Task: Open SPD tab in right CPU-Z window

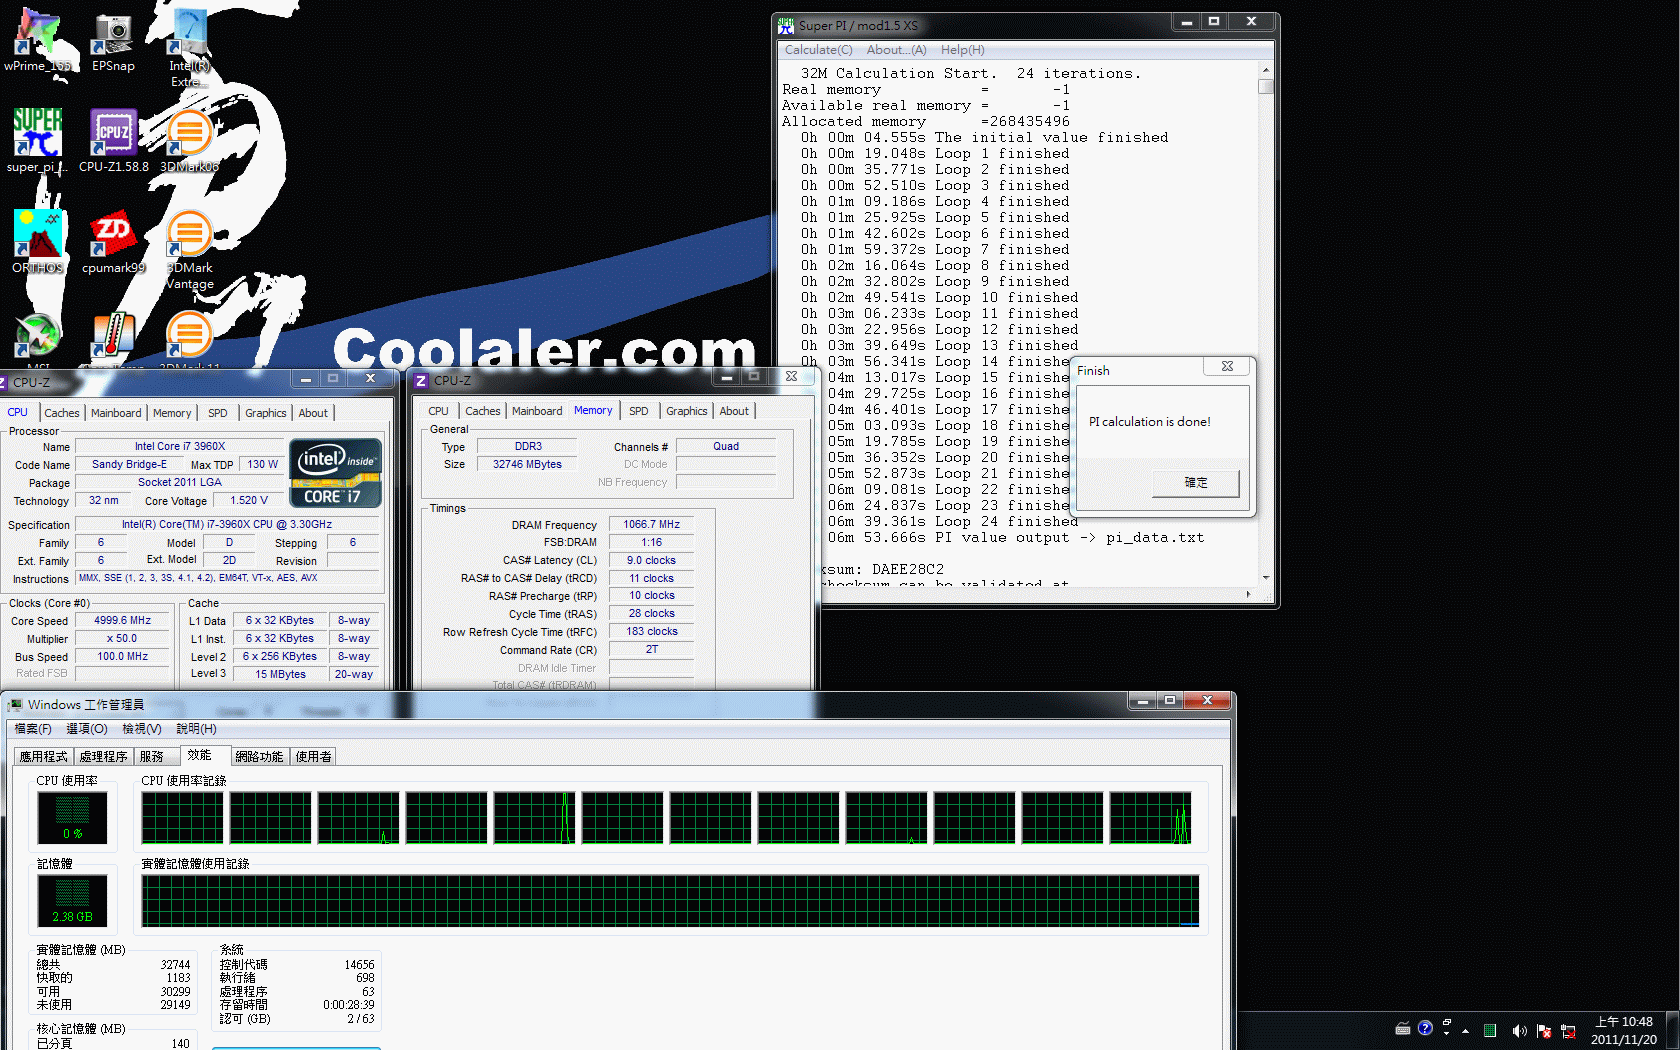Action: pyautogui.click(x=638, y=411)
